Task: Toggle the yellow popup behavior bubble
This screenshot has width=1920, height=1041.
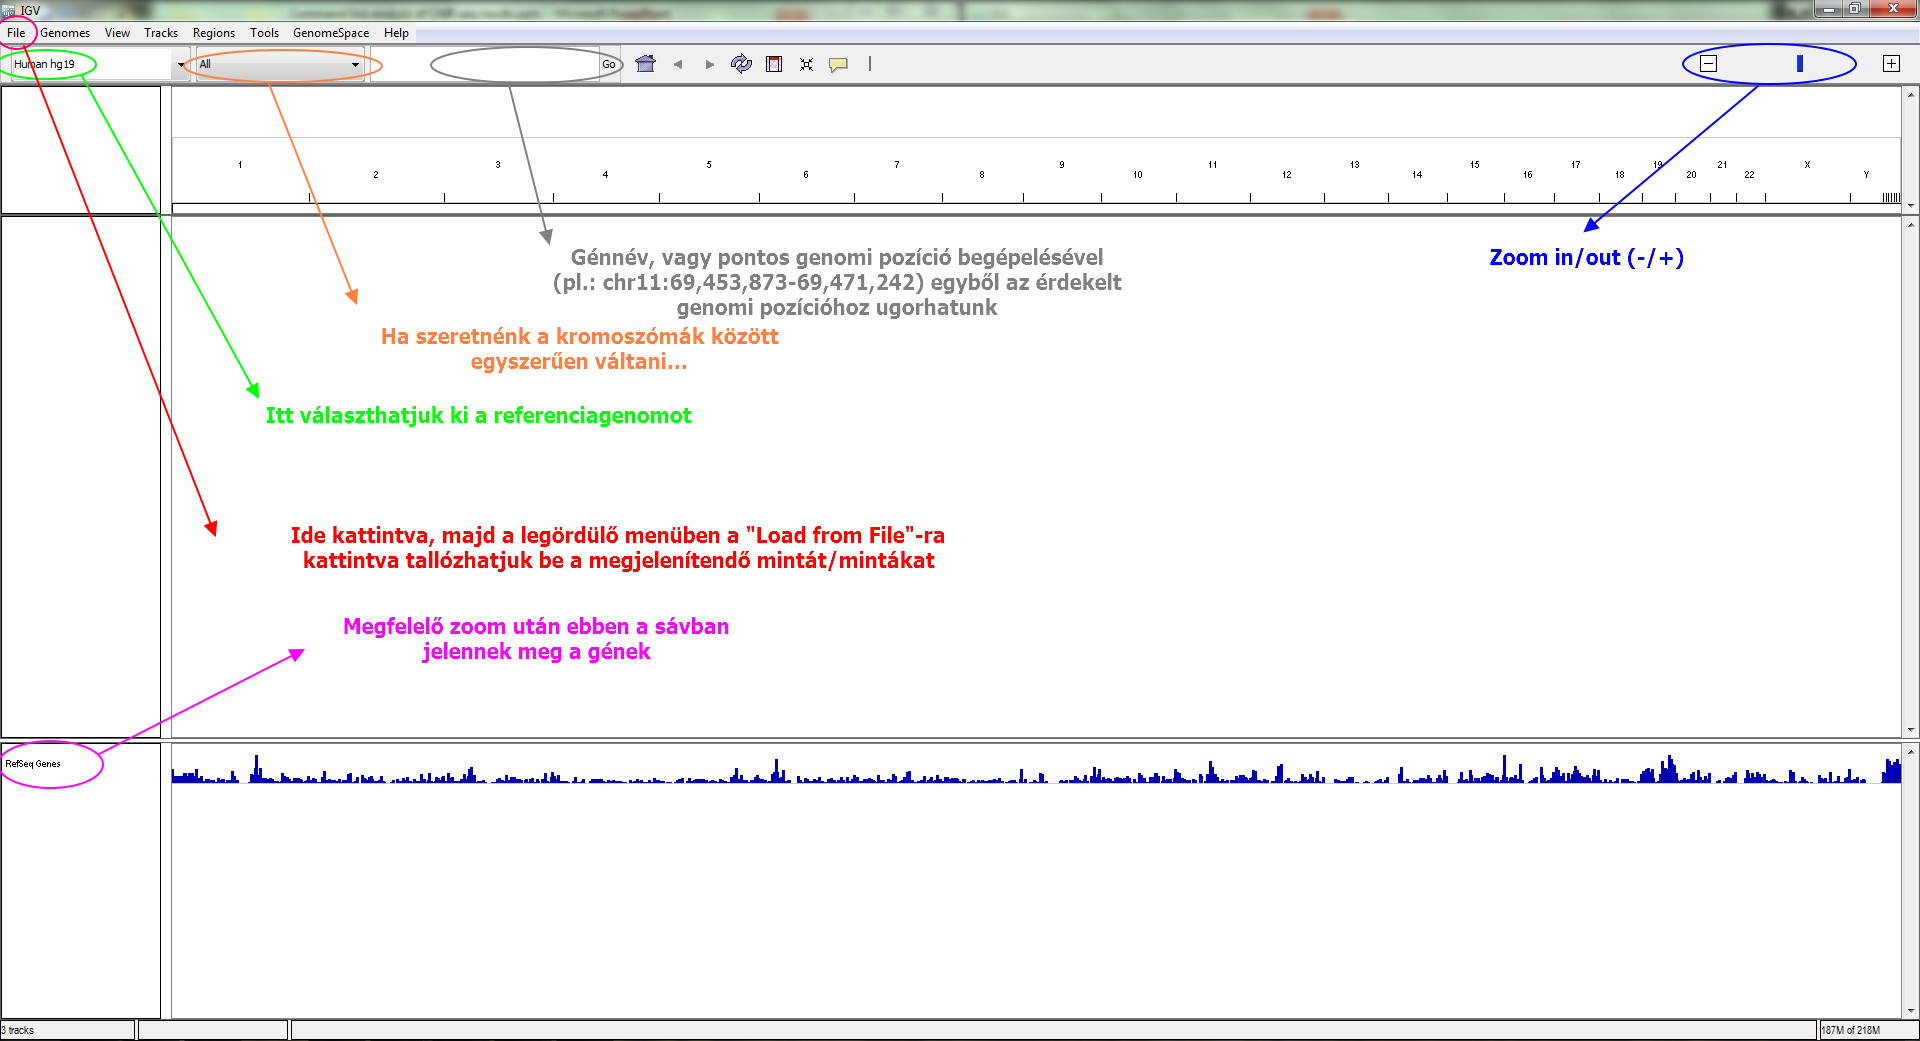Action: (x=838, y=64)
